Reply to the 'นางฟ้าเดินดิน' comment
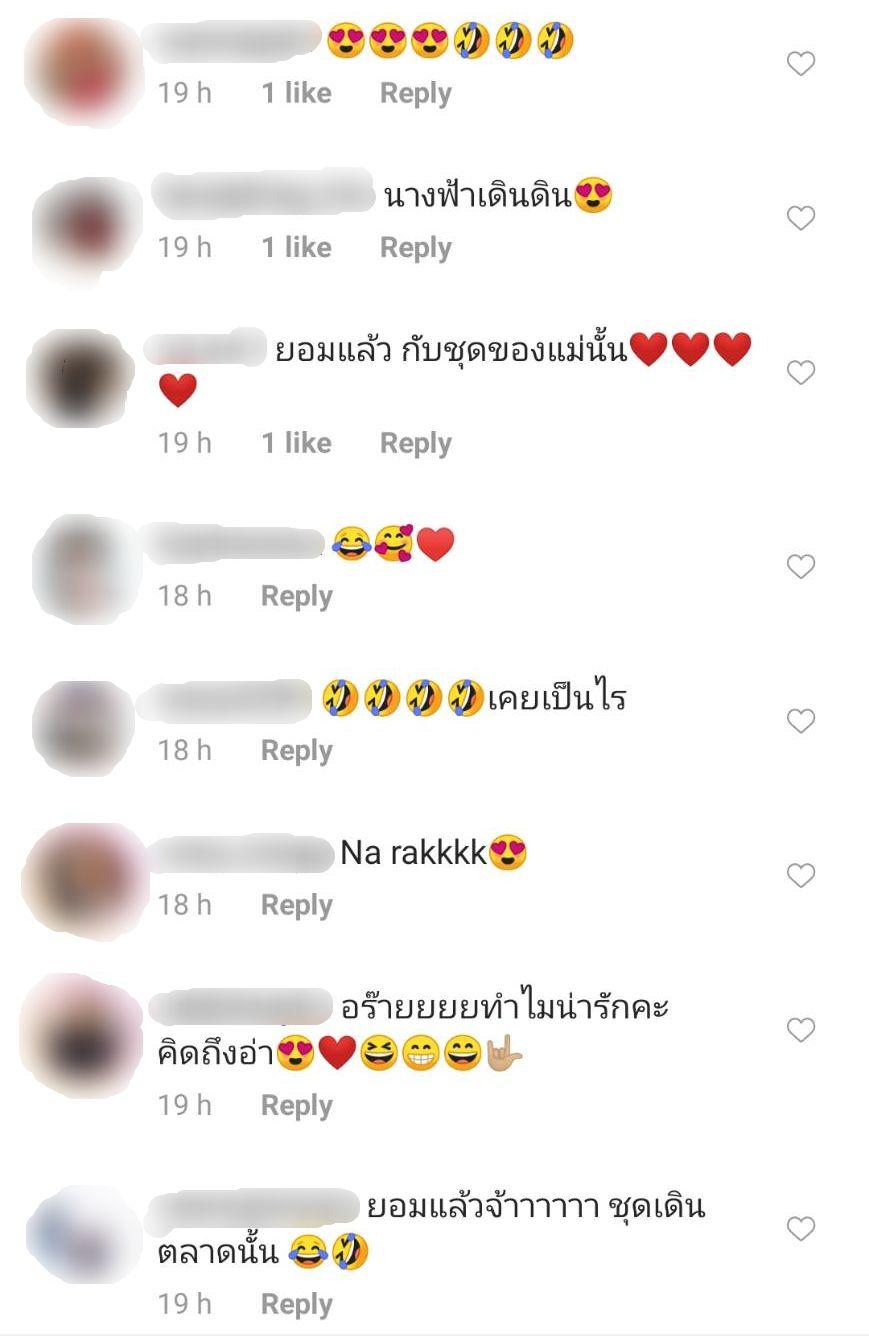Image resolution: width=869 pixels, height=1343 pixels. pos(416,248)
